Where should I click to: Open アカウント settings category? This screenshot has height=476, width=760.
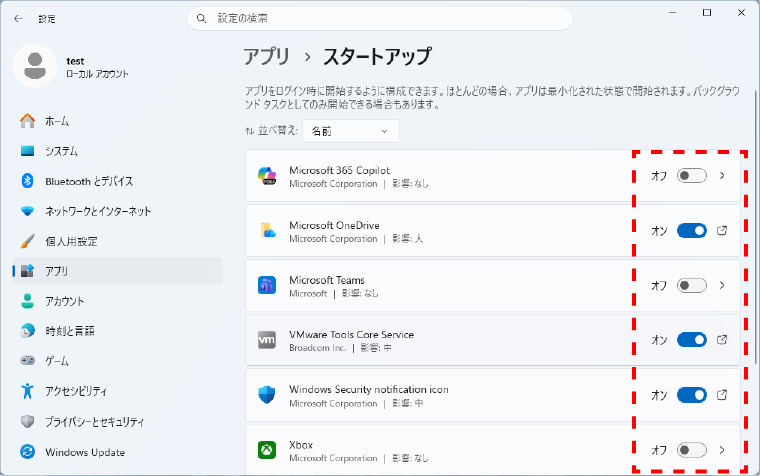(117, 301)
